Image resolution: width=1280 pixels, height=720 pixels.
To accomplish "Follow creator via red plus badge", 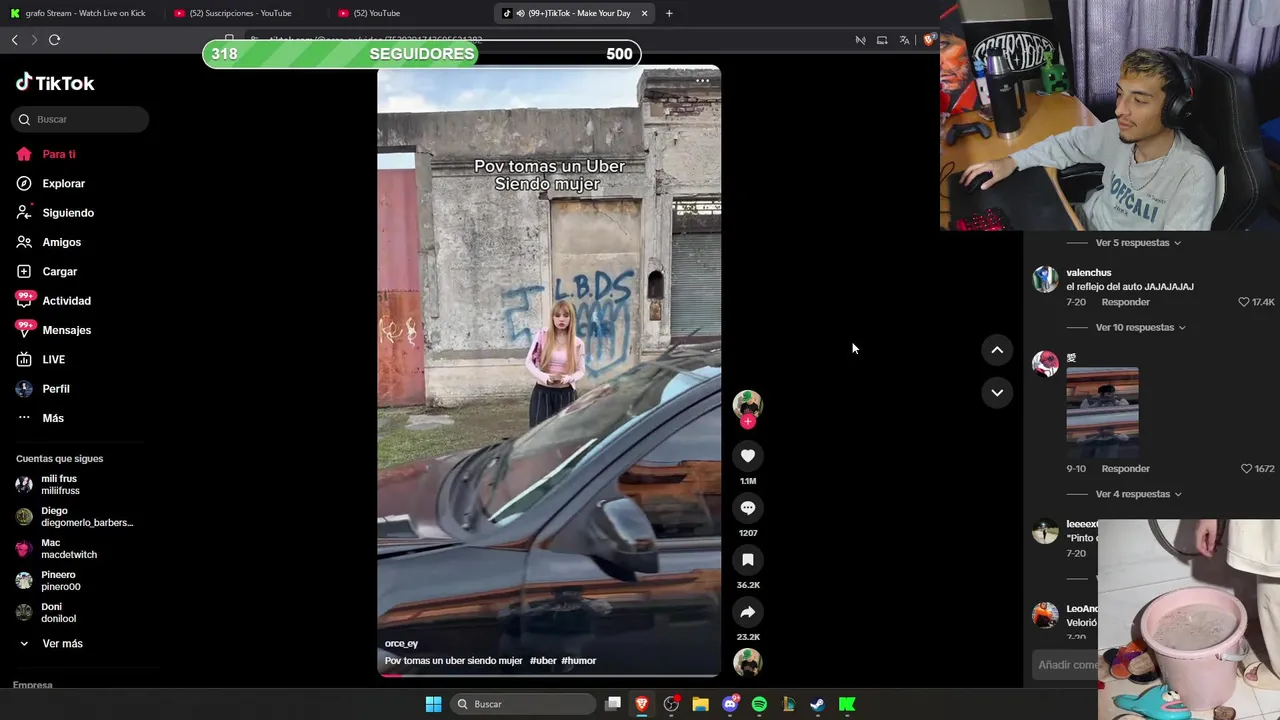I will tap(747, 422).
